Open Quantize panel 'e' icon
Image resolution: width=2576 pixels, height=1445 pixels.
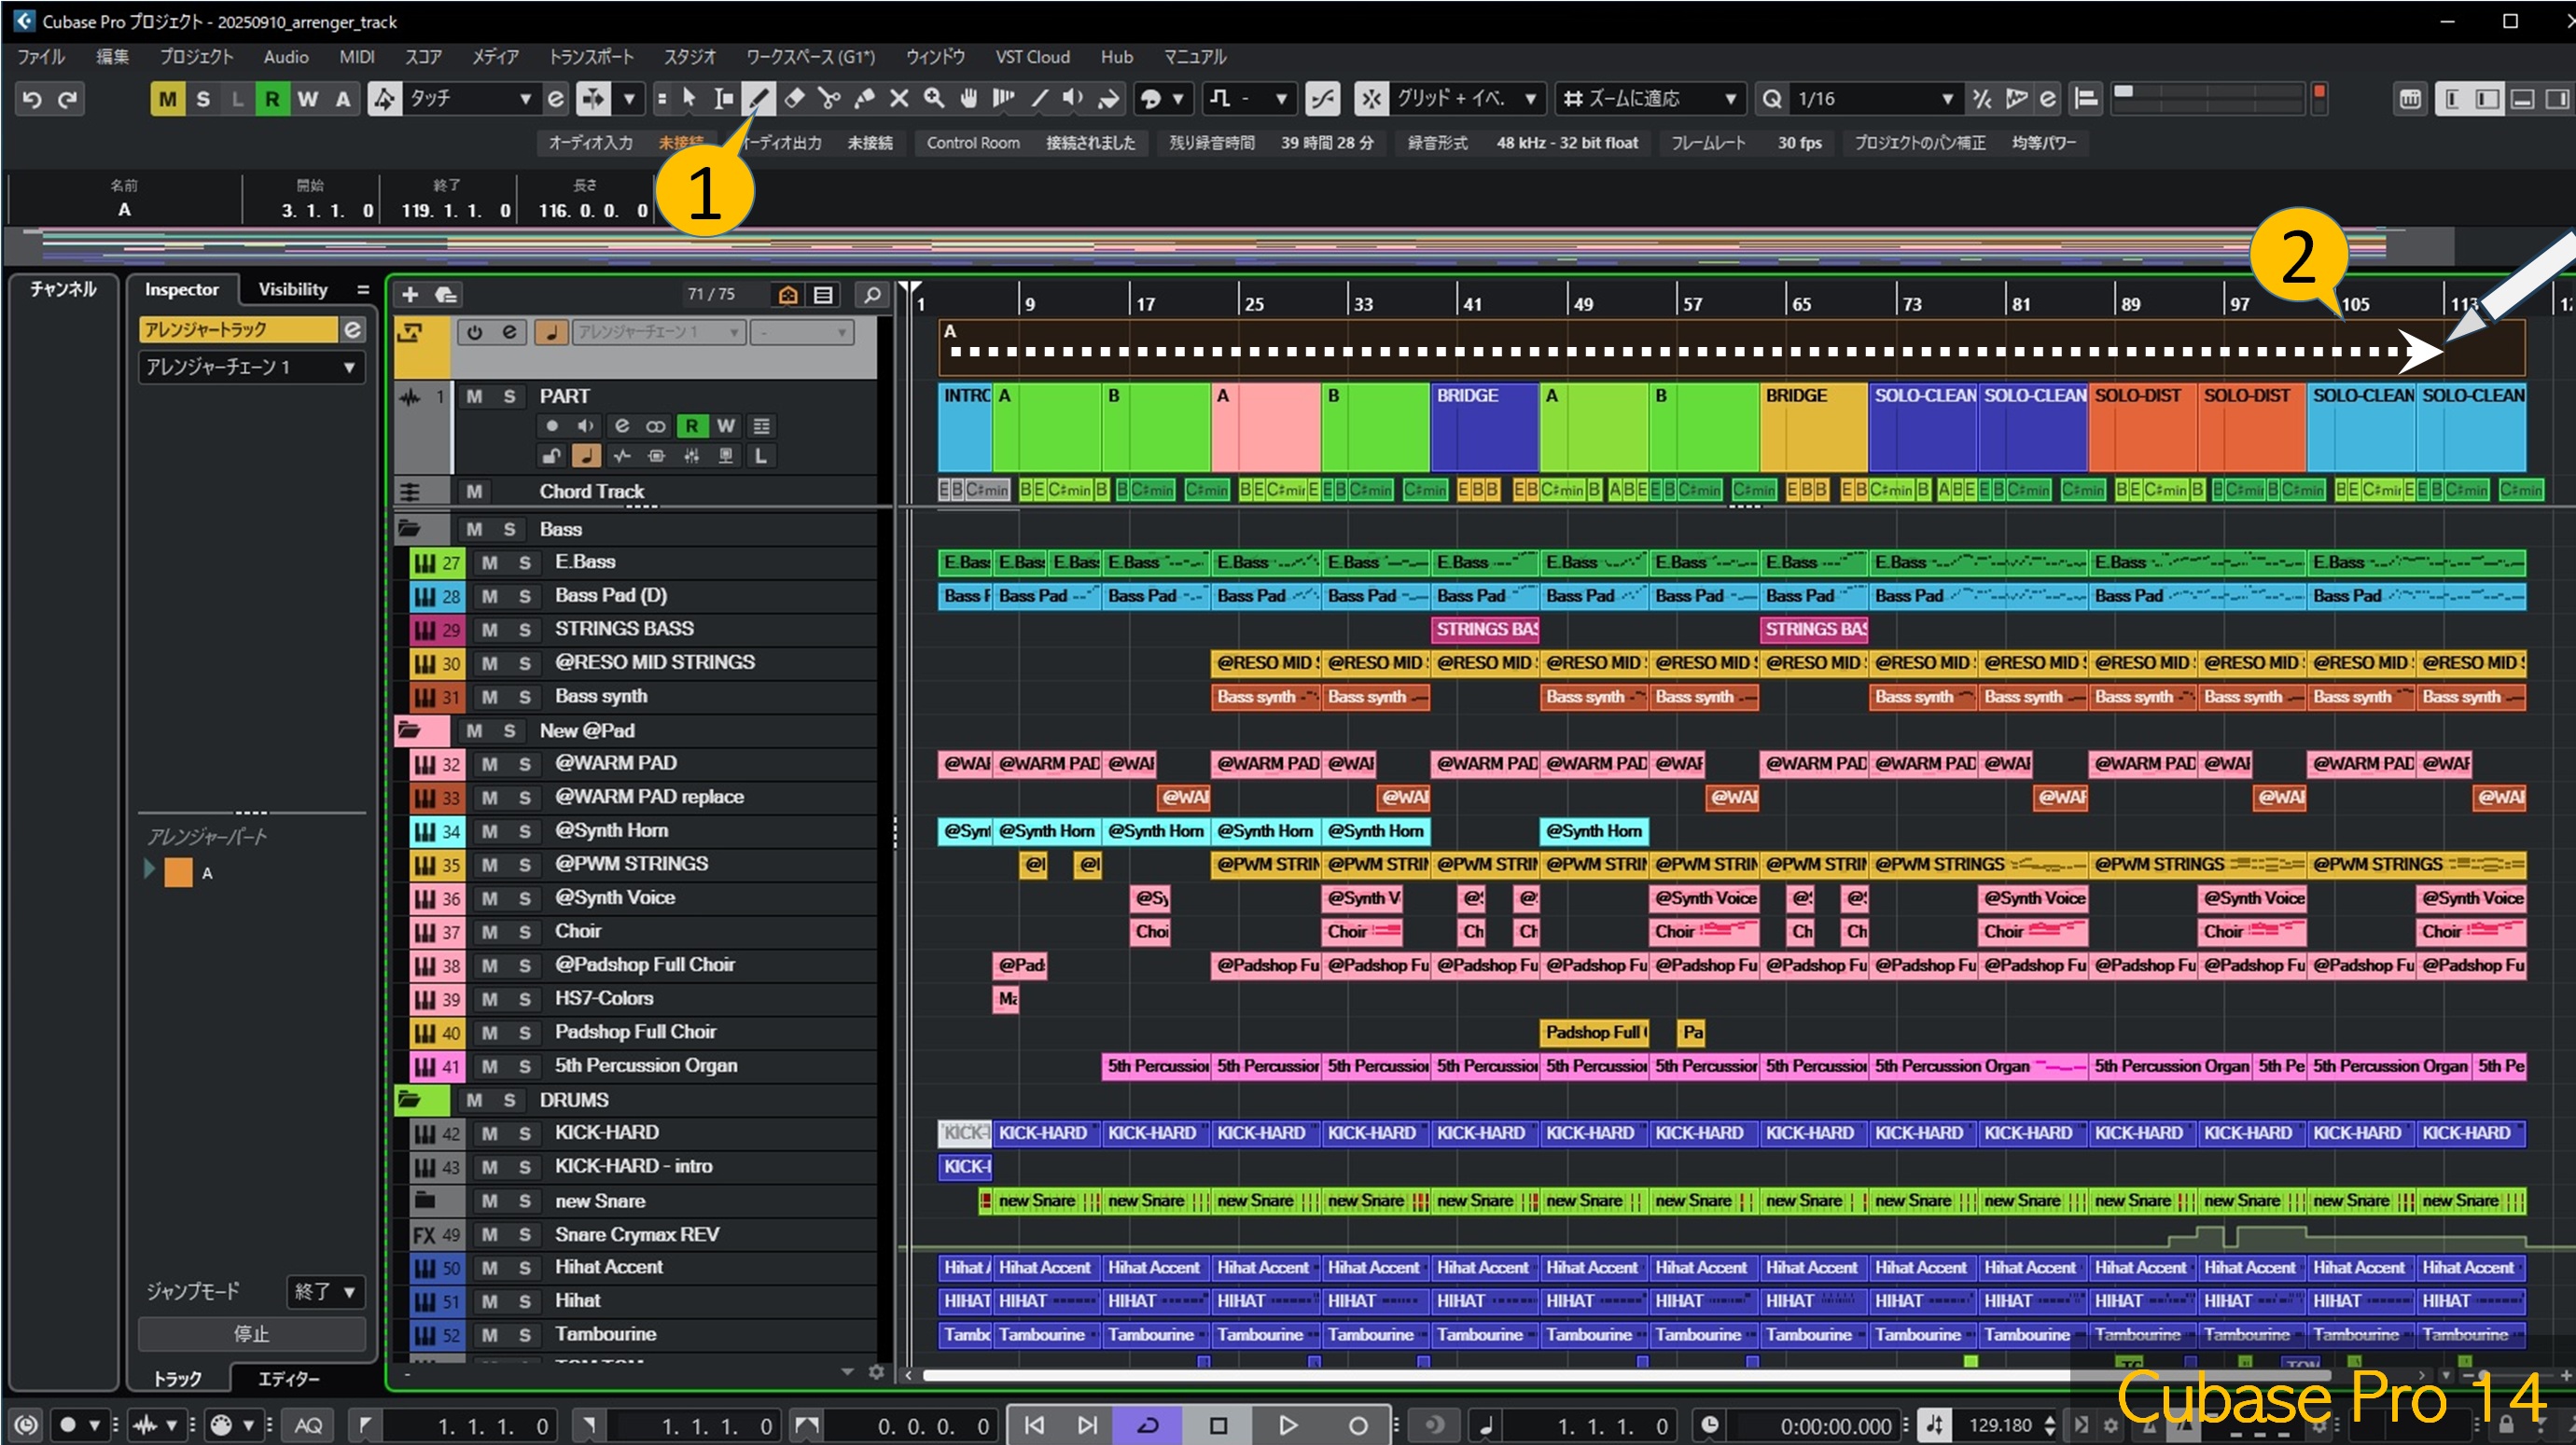pos(2048,98)
